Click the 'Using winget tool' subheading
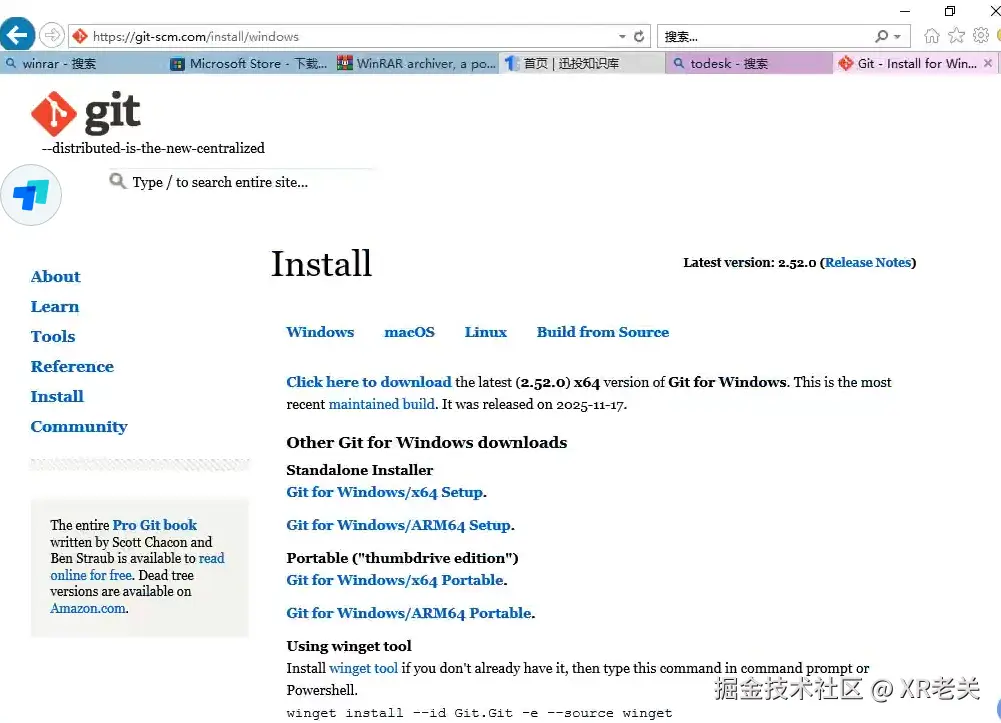 pyautogui.click(x=349, y=646)
